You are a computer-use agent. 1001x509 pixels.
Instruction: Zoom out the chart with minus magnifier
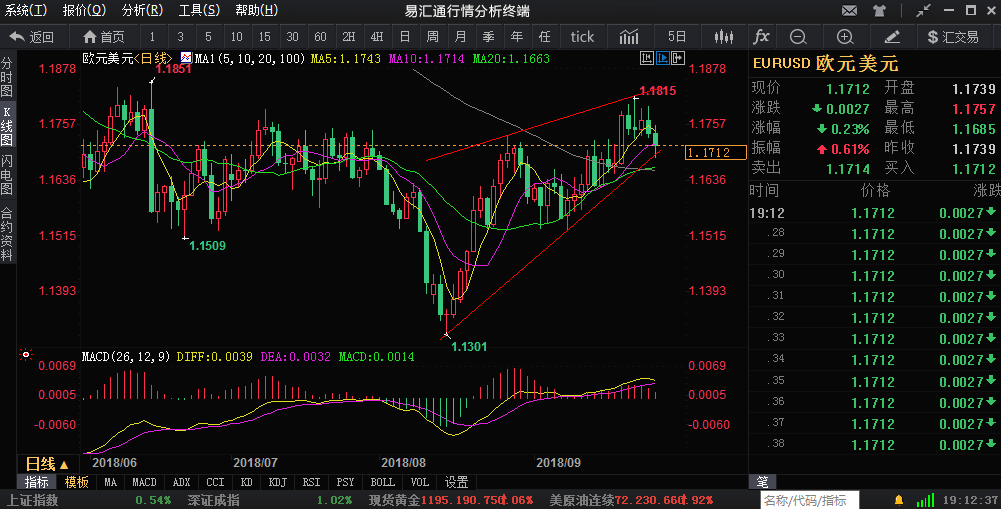[798, 37]
